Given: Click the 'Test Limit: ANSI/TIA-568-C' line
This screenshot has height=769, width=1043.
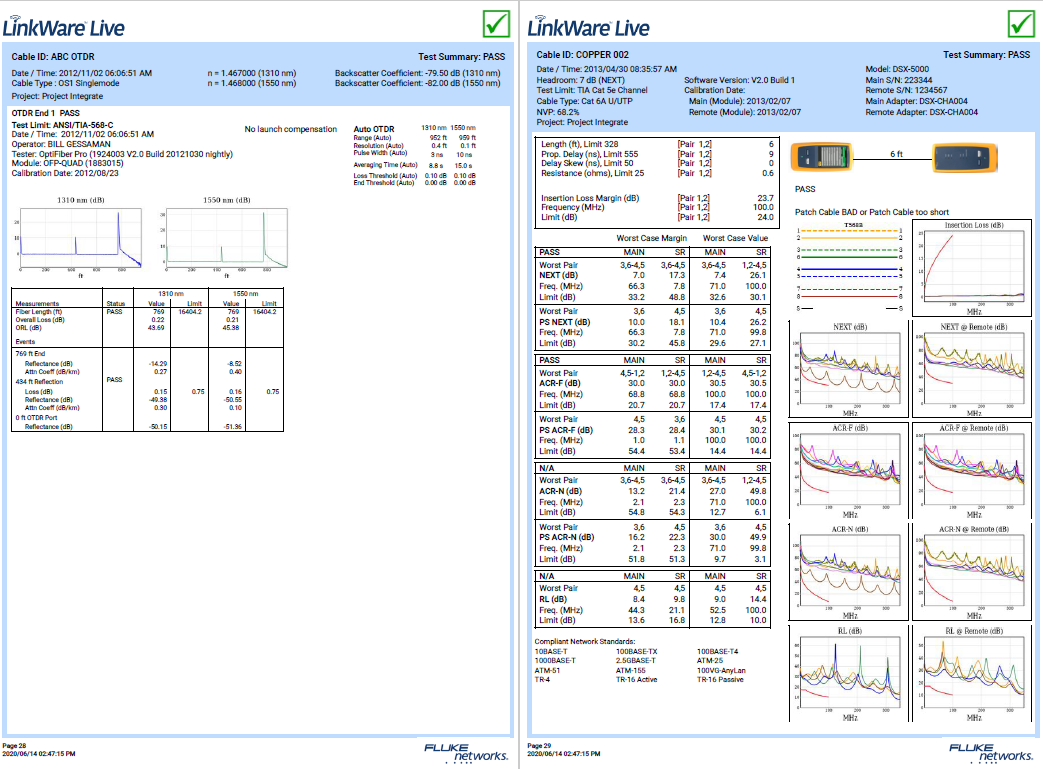Looking at the screenshot, I should coord(63,124).
